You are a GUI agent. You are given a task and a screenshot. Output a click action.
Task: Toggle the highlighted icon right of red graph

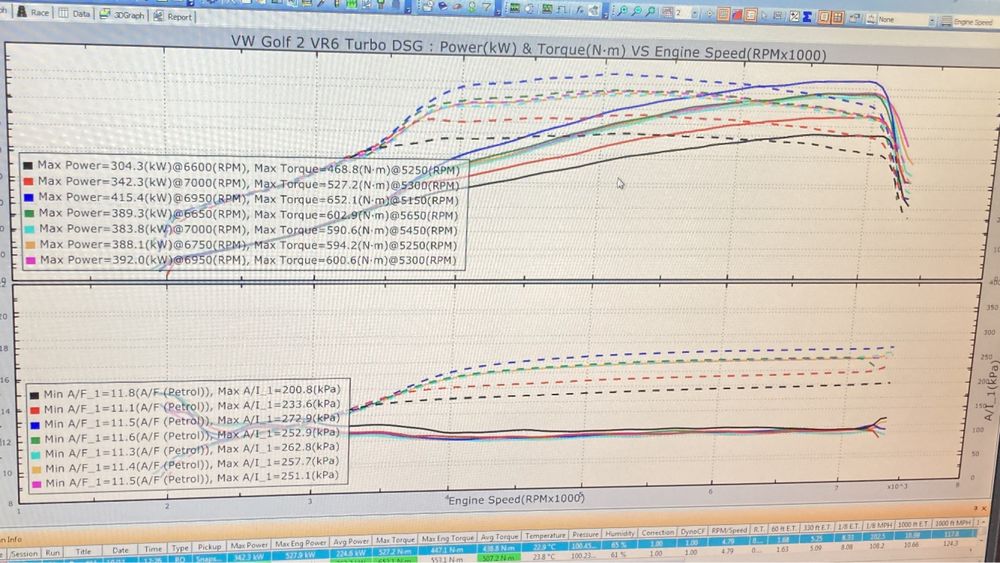click(x=751, y=15)
